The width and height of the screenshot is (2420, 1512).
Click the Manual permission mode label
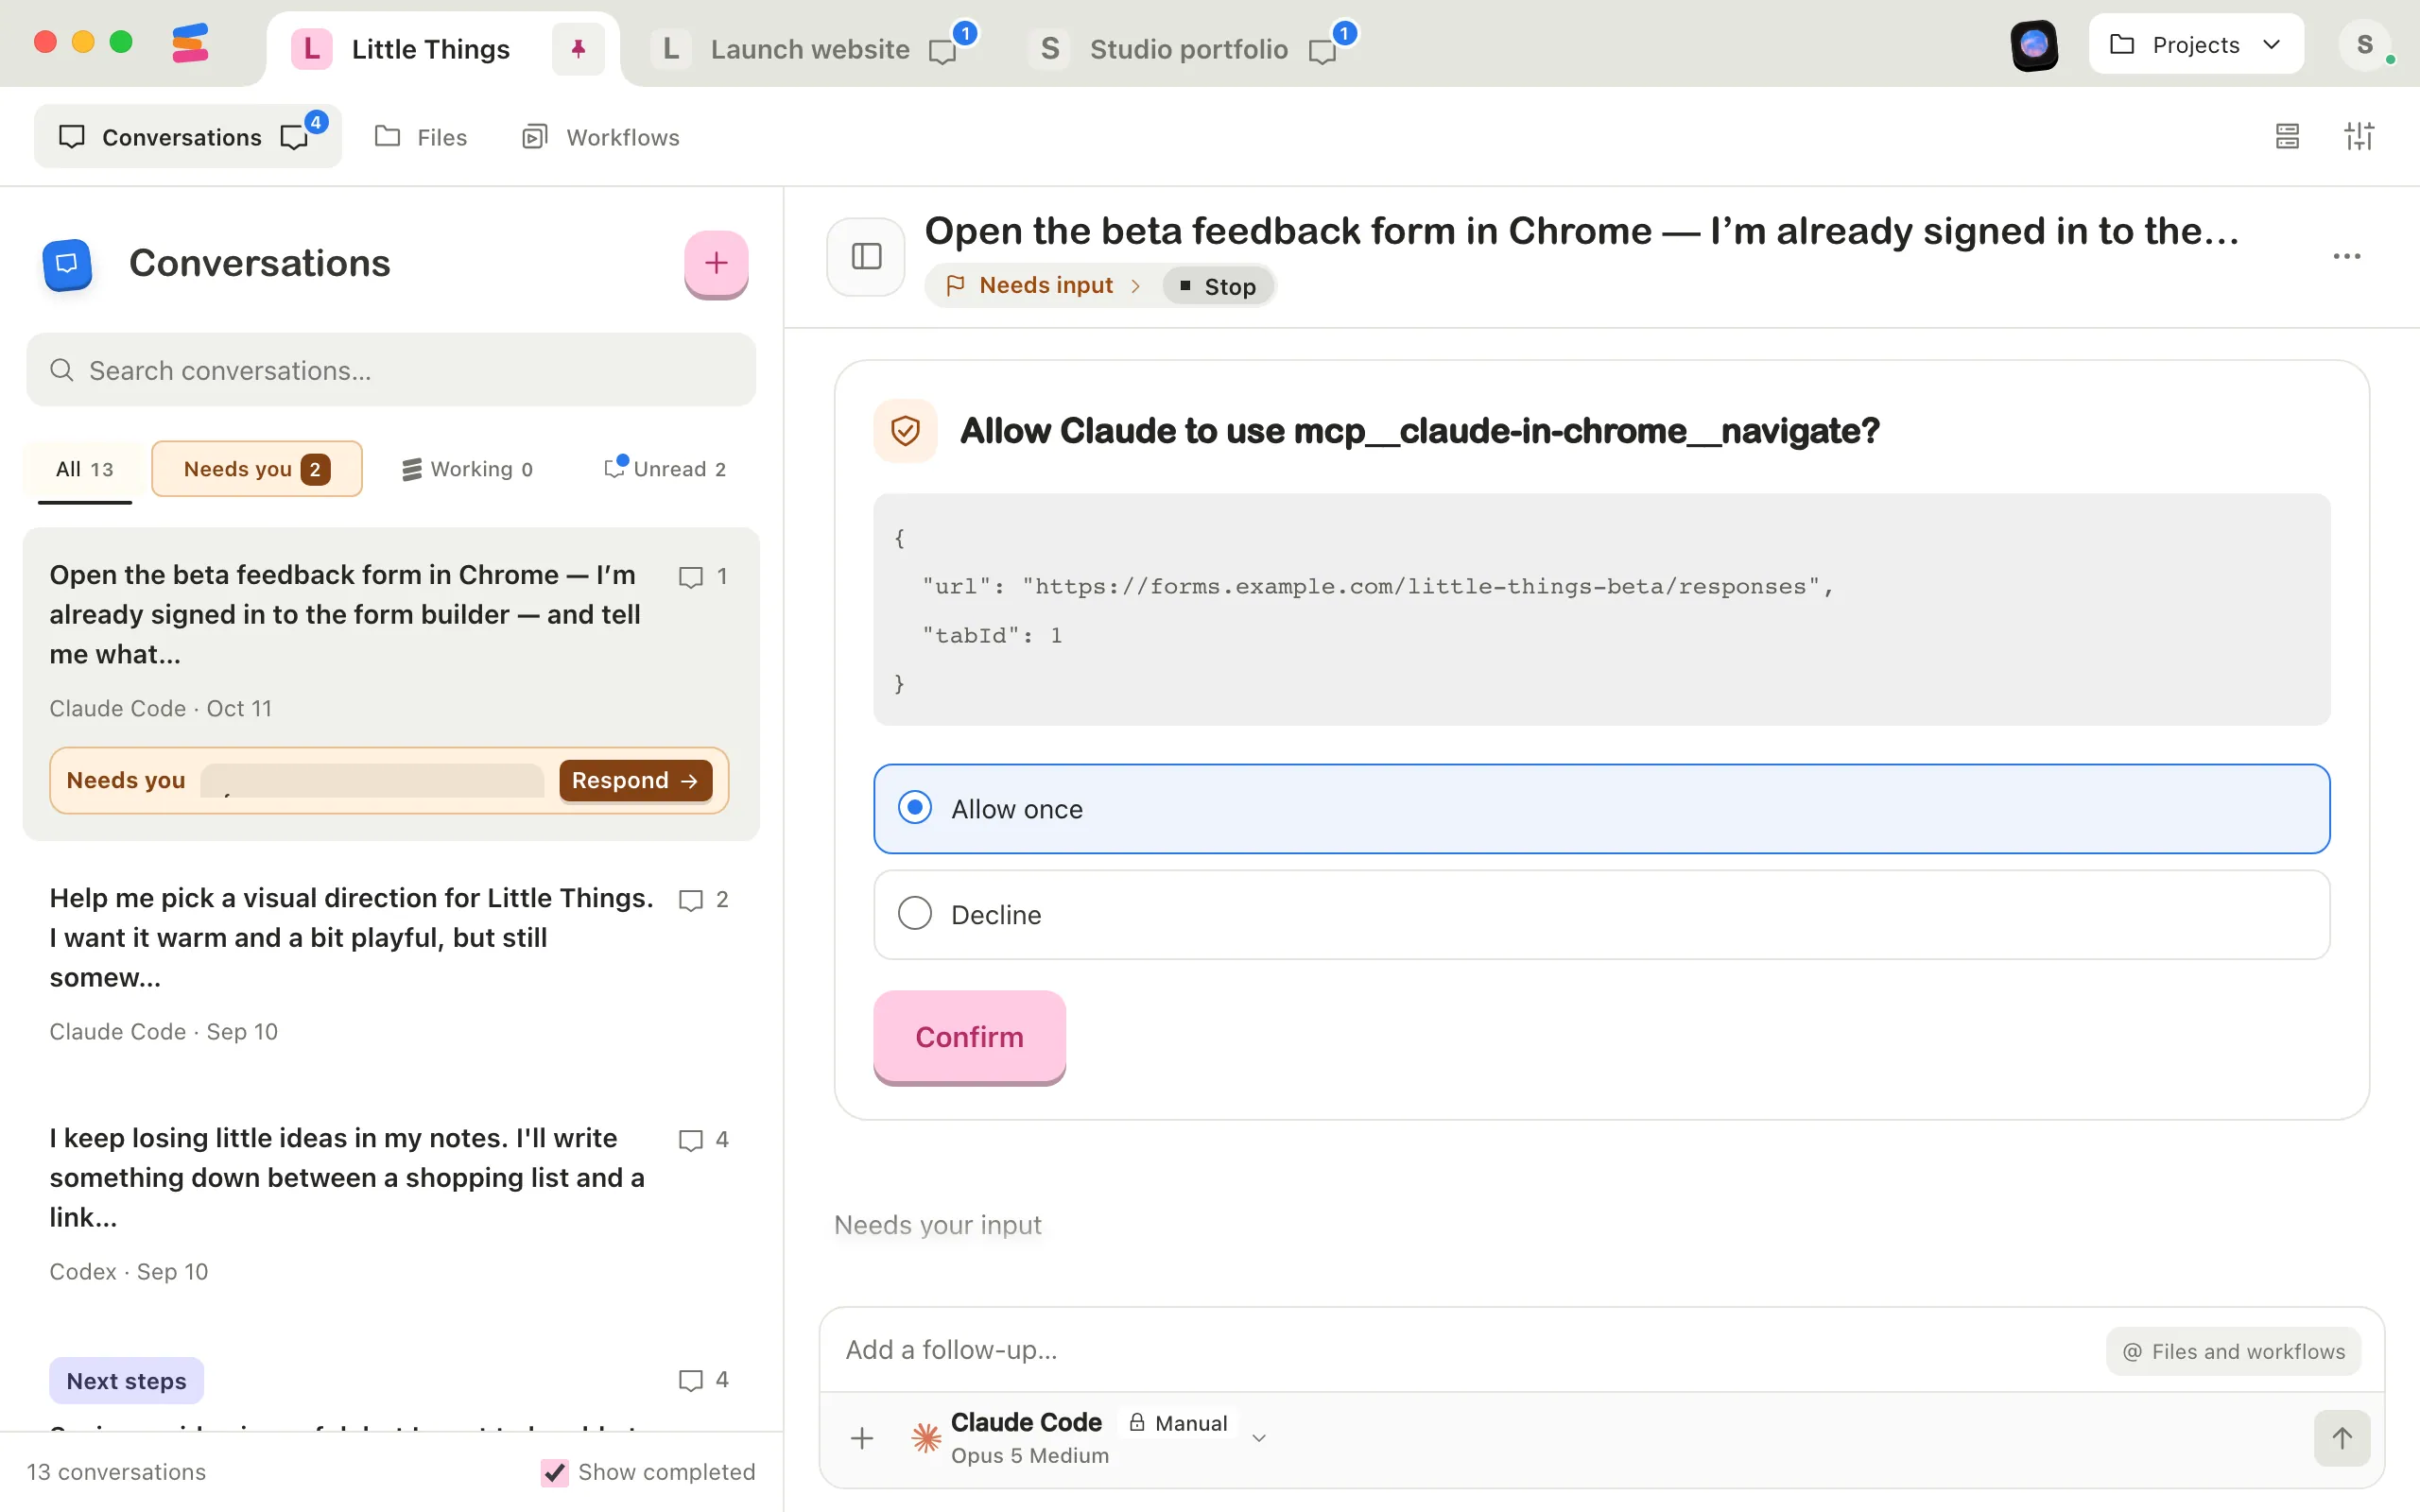click(1179, 1422)
